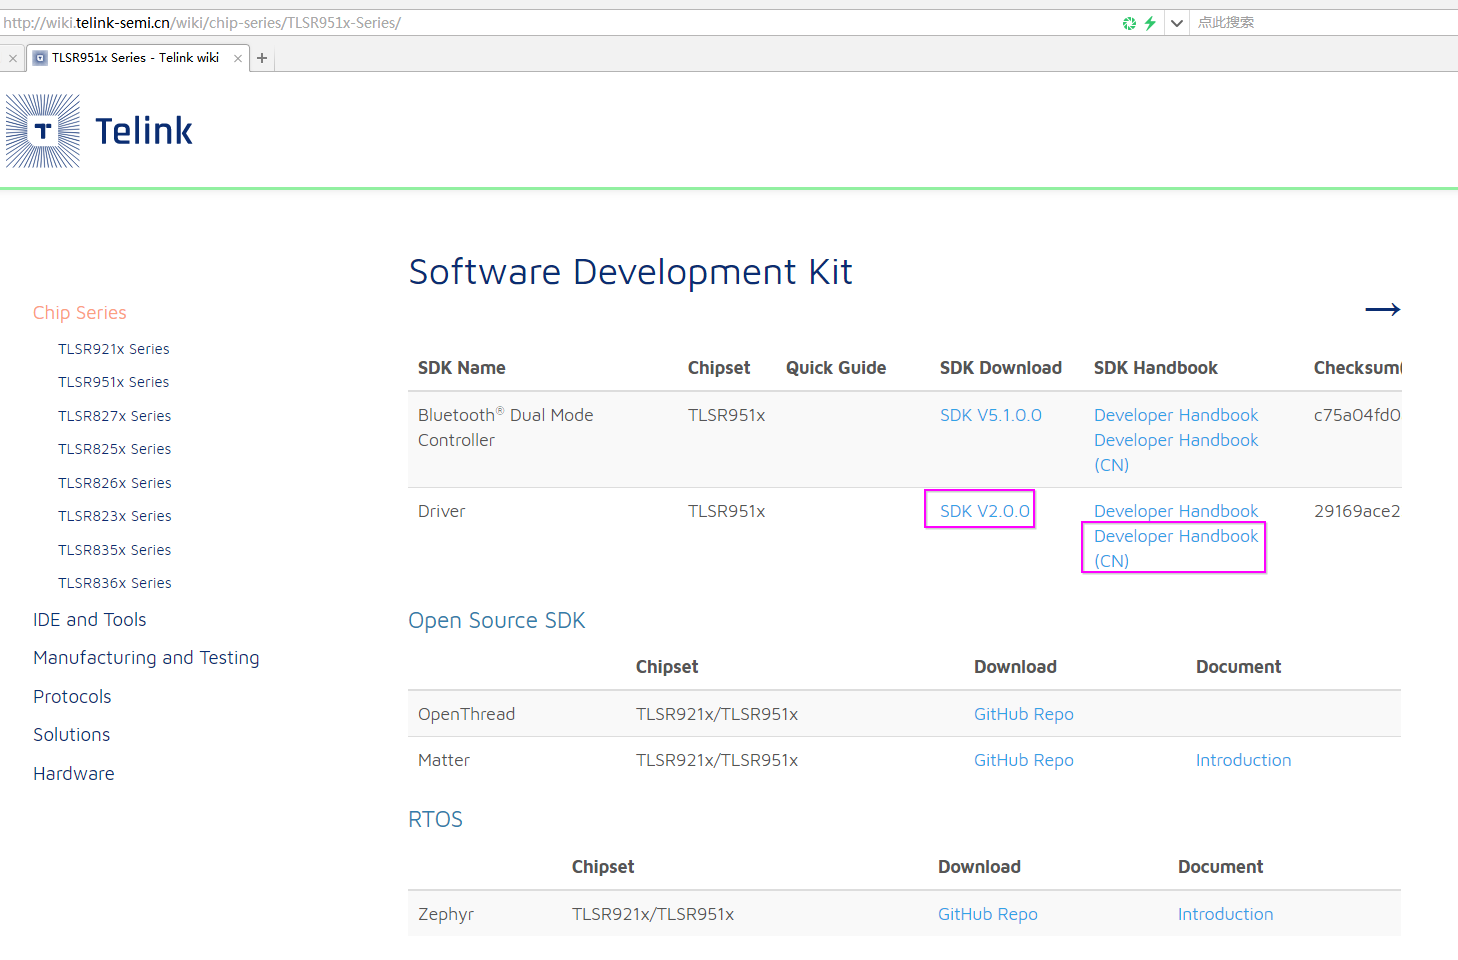
Task: Click the search box with Chinese placeholder
Action: (x=1325, y=23)
